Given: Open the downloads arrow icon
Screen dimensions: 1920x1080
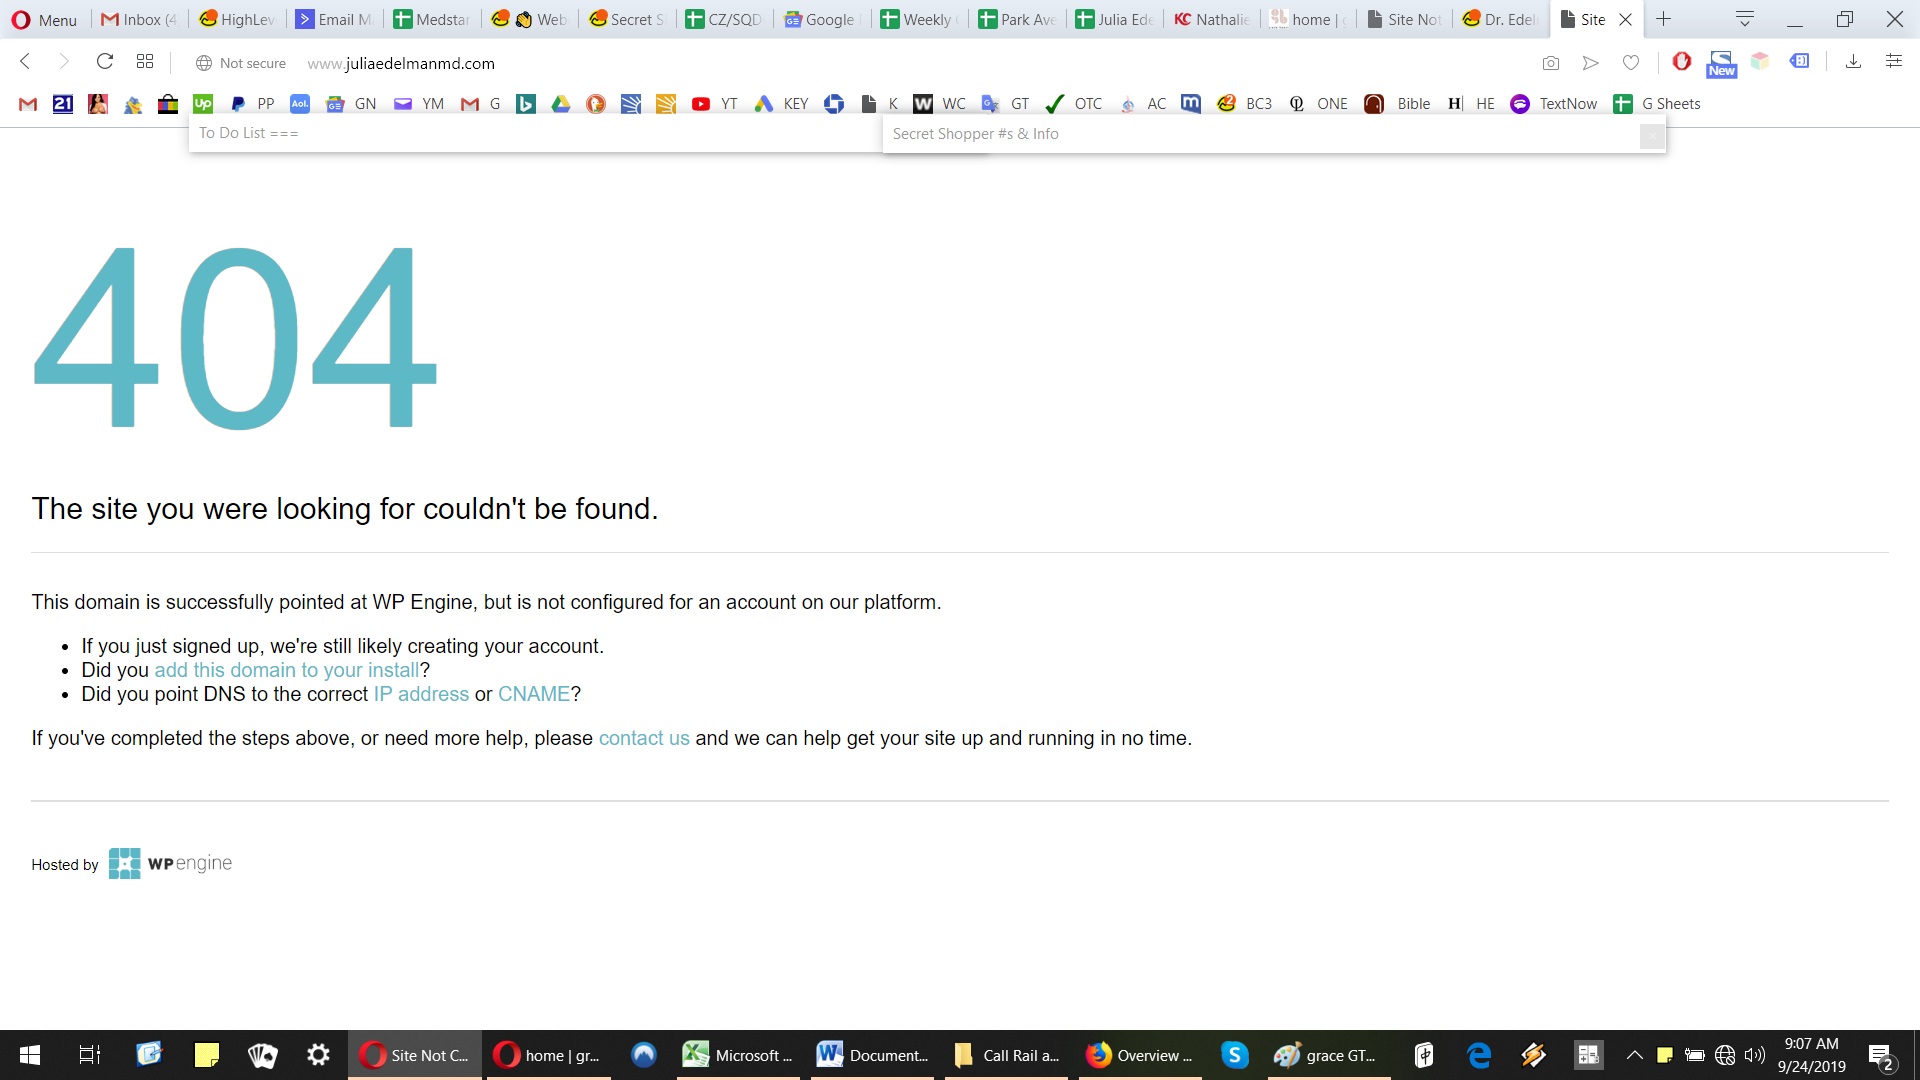Looking at the screenshot, I should click(x=1853, y=62).
